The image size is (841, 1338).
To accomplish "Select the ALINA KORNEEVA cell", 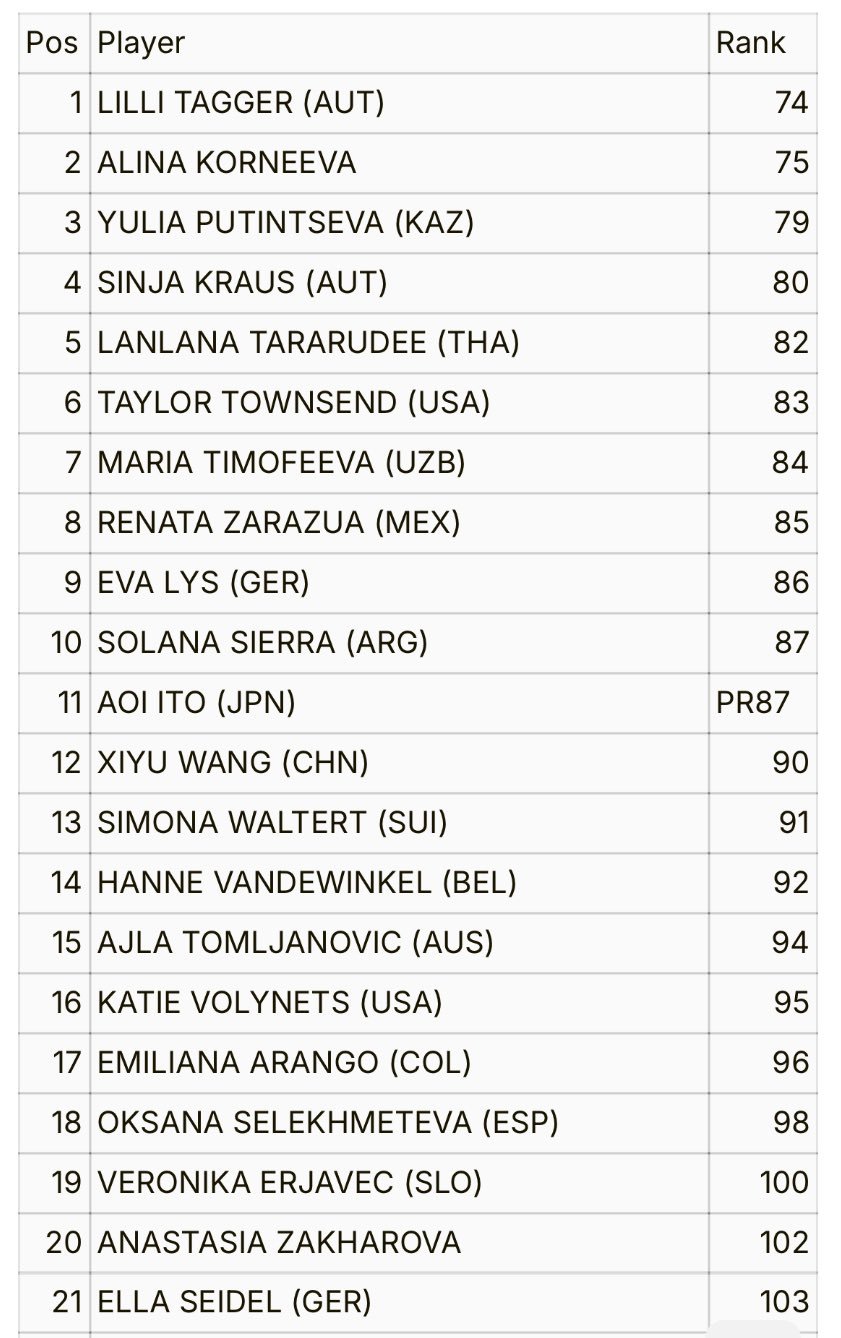I will click(399, 163).
